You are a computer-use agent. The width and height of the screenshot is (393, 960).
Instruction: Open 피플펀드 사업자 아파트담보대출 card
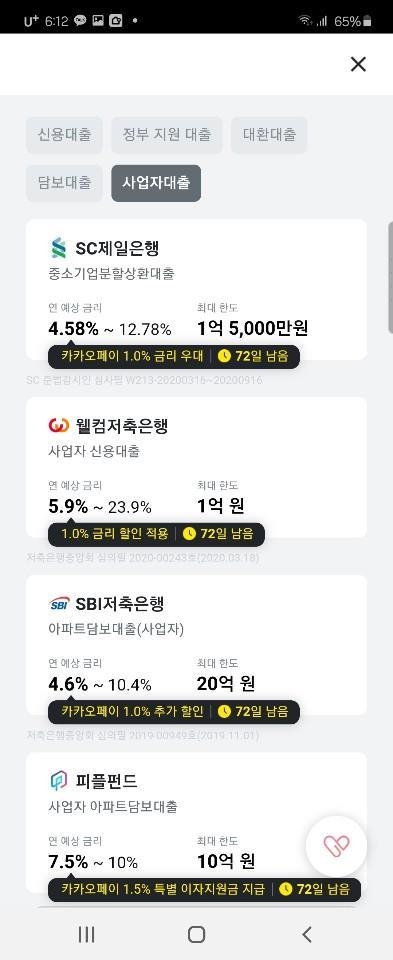pyautogui.click(x=196, y=822)
